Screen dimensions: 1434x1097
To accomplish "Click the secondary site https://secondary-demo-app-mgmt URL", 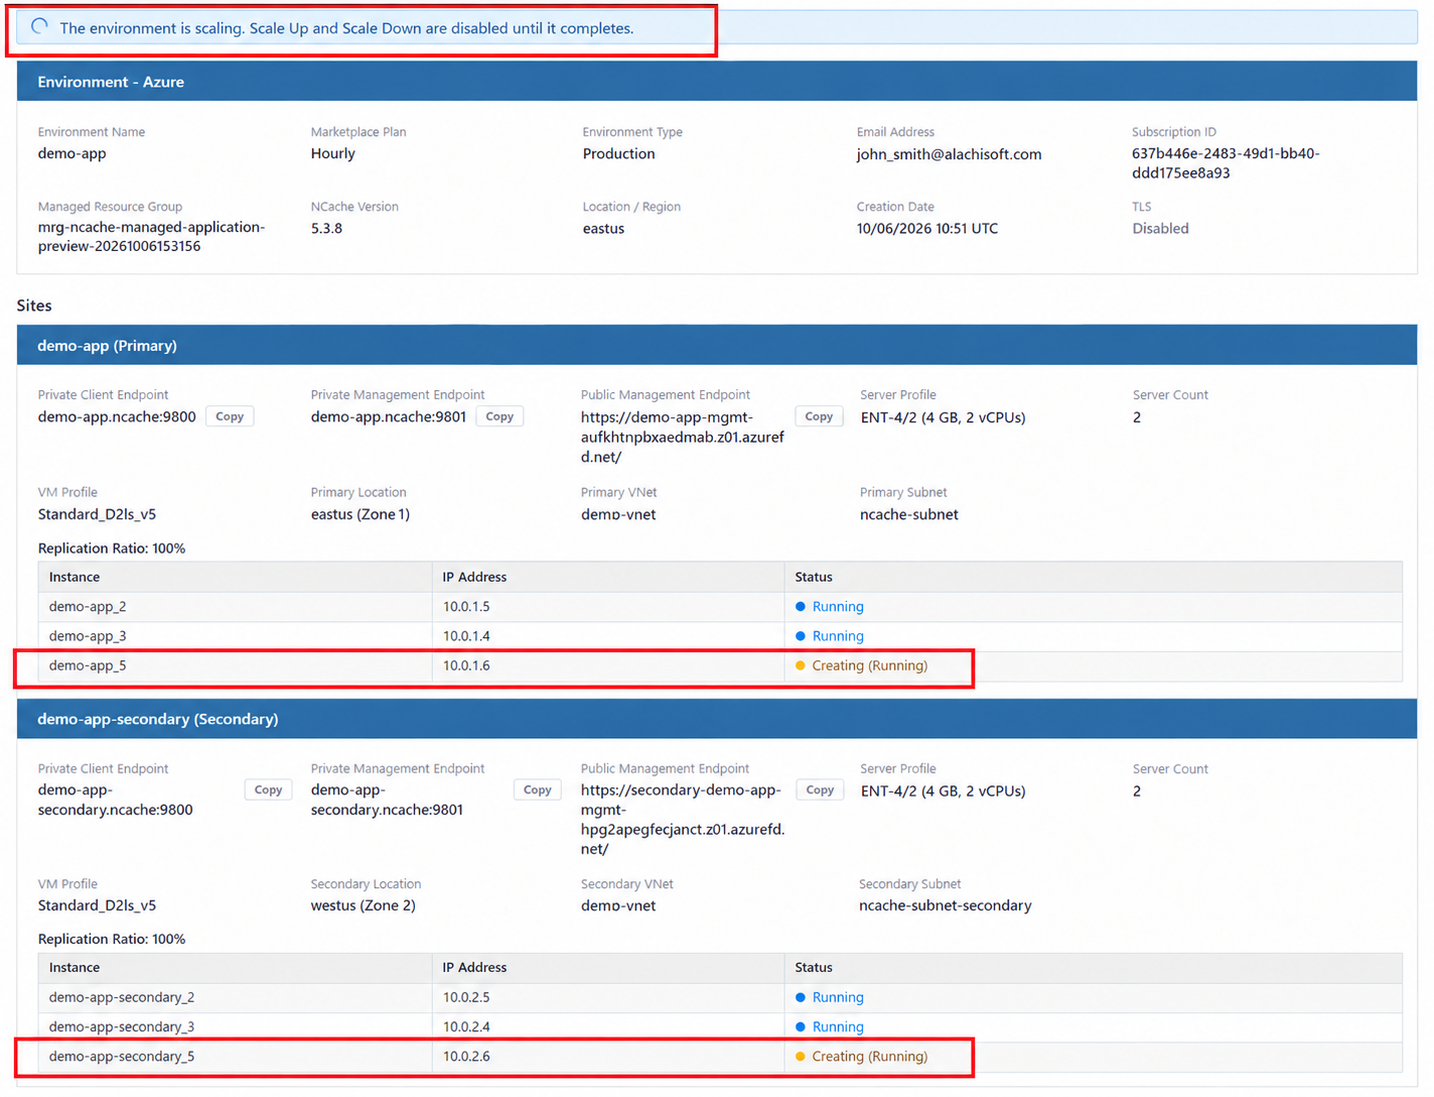I will (683, 819).
